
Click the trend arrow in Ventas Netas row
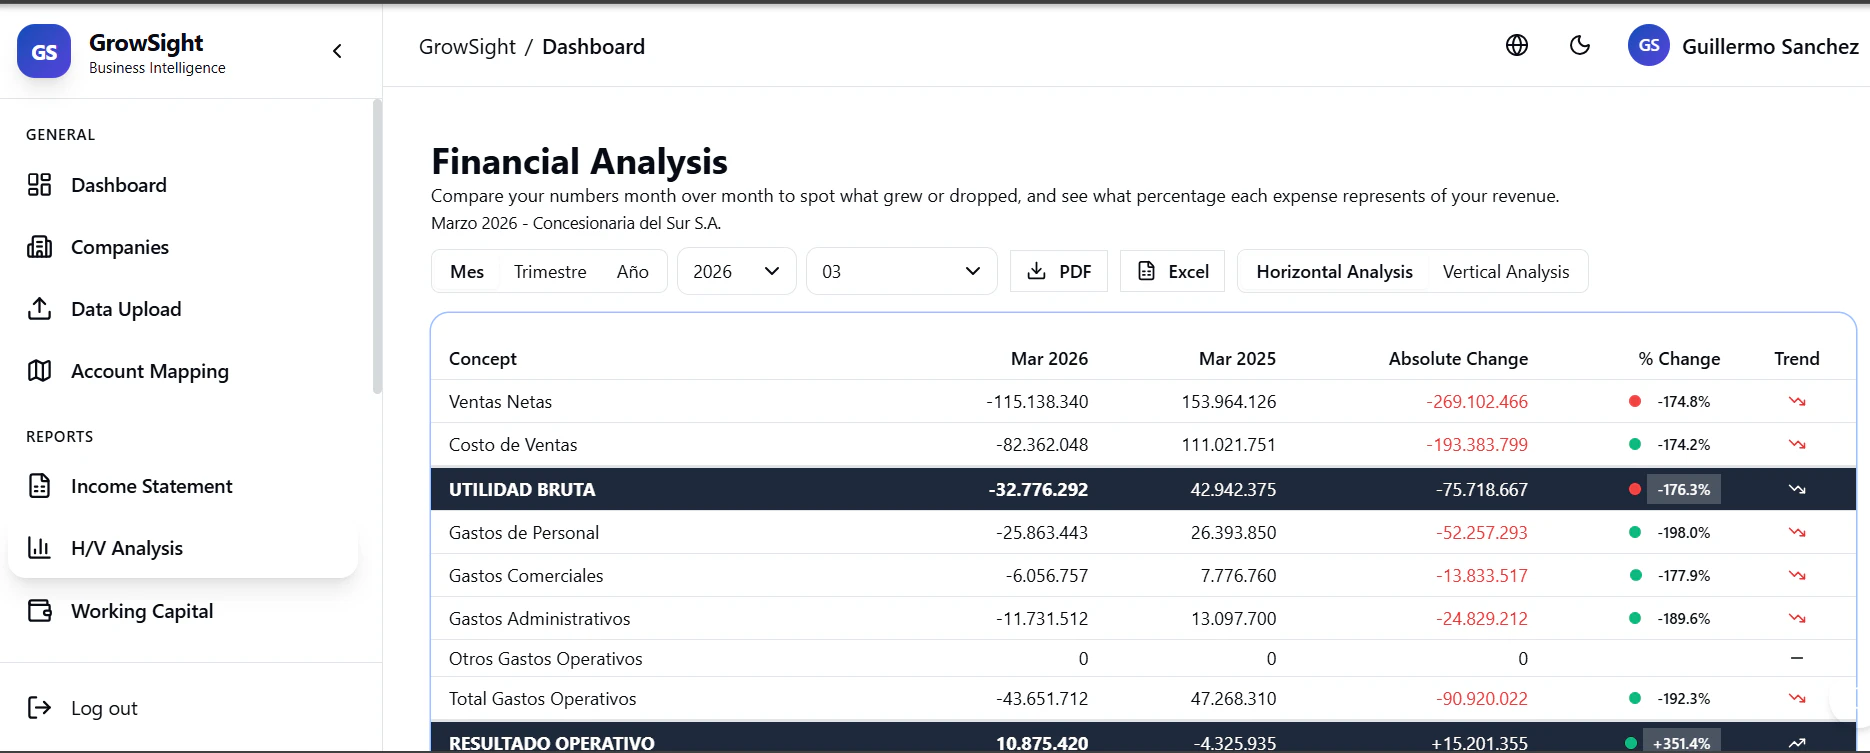click(1797, 401)
